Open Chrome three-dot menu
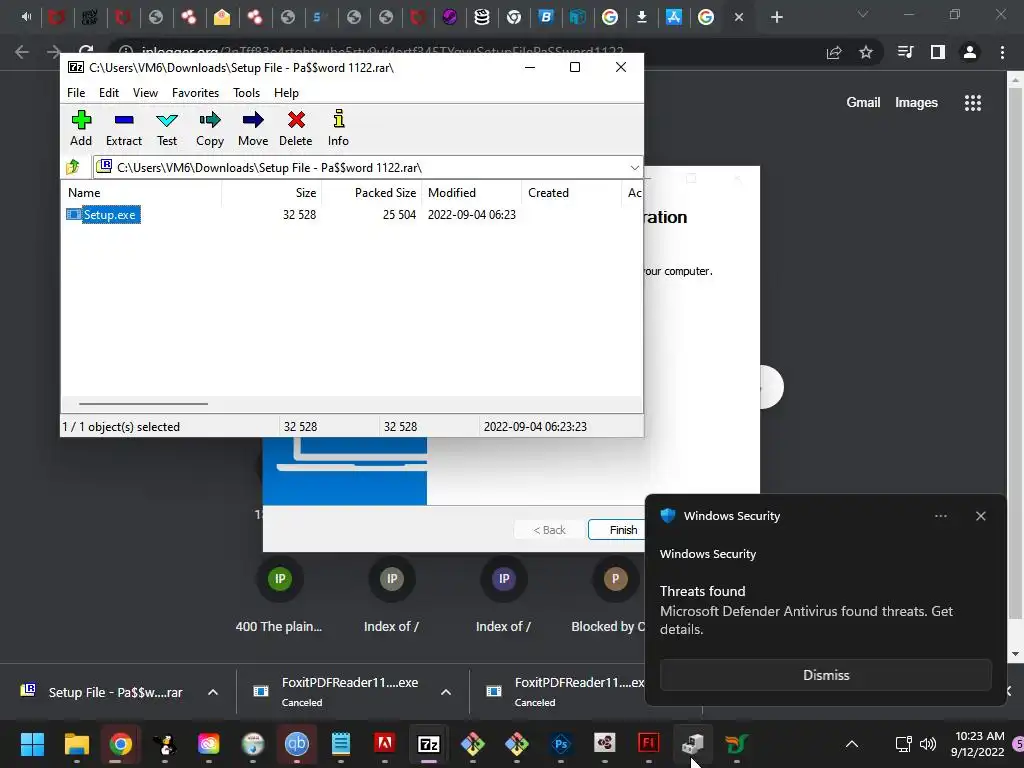The height and width of the screenshot is (768, 1024). [1002, 52]
